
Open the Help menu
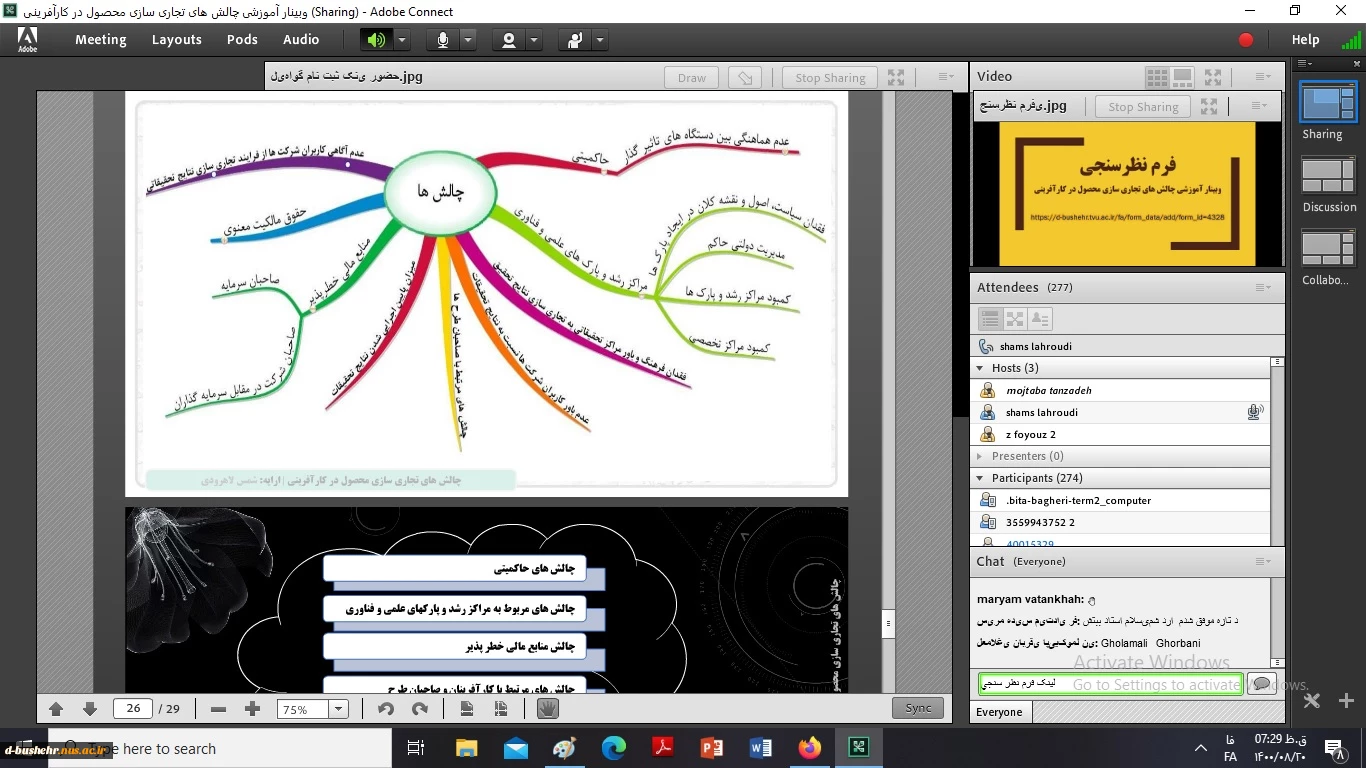click(x=1305, y=40)
